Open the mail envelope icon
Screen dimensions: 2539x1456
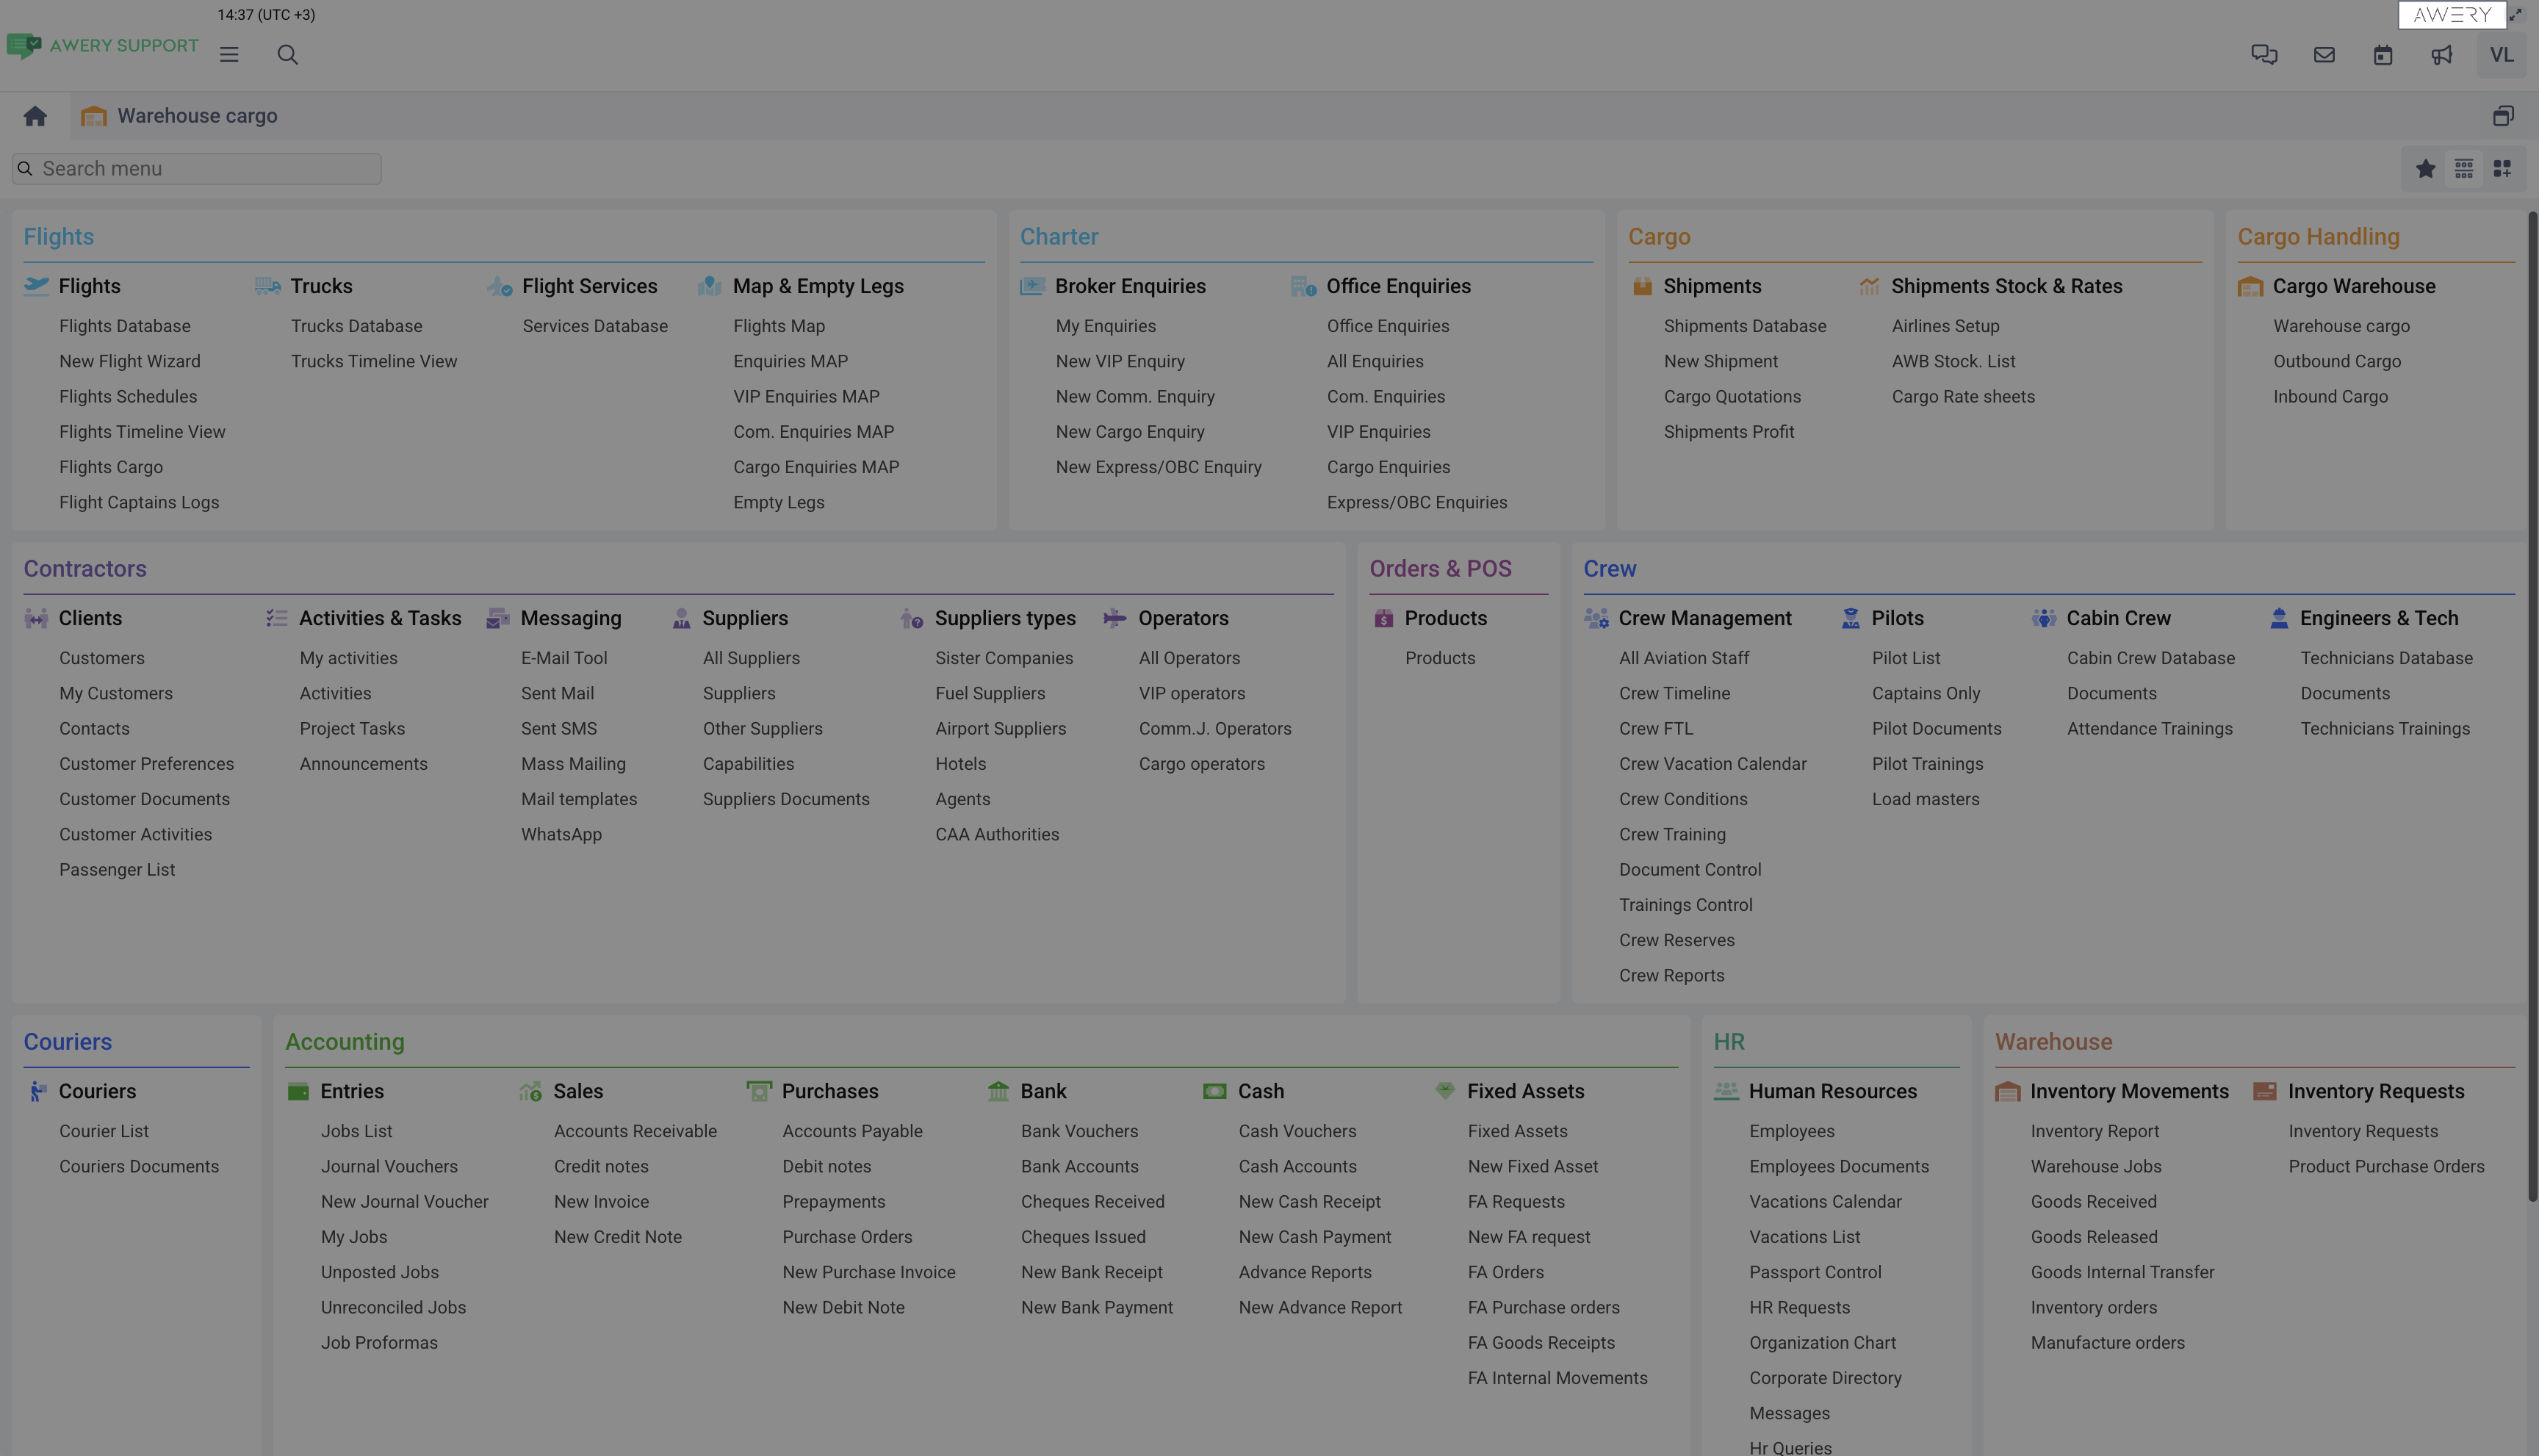tap(2323, 55)
